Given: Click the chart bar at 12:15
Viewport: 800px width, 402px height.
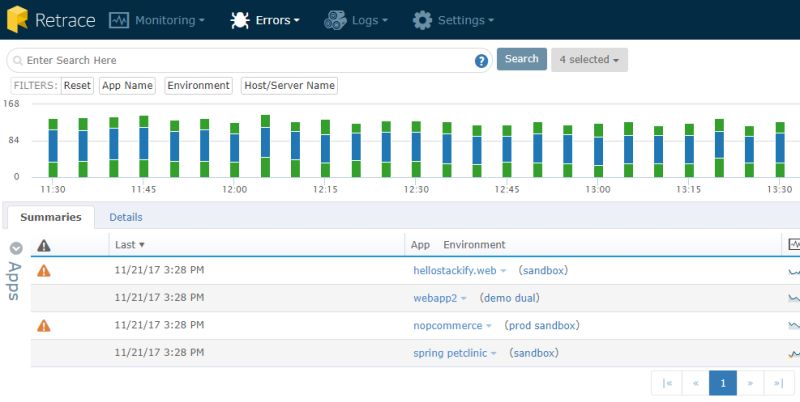Looking at the screenshot, I should pos(326,148).
